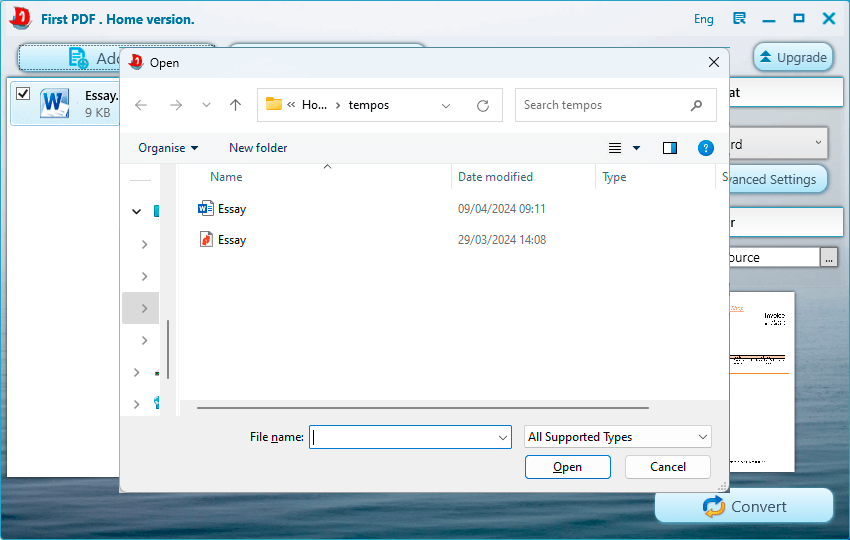The width and height of the screenshot is (850, 540).
Task: Click the First PDF logo icon
Action: [x=21, y=18]
